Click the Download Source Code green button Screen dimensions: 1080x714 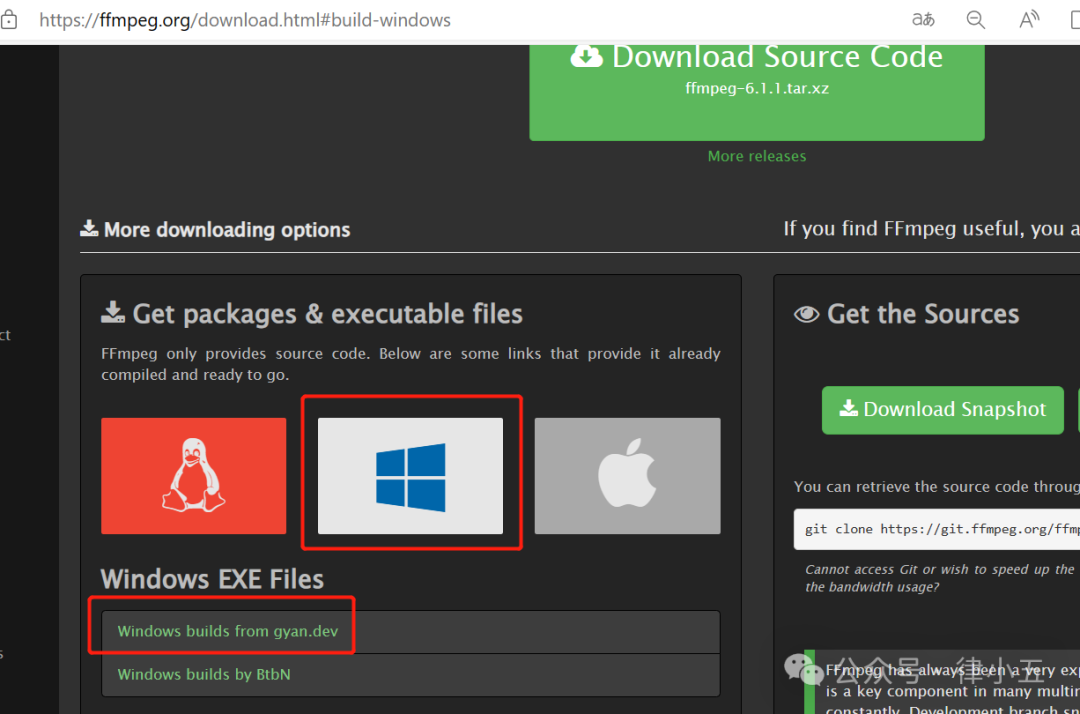756,92
